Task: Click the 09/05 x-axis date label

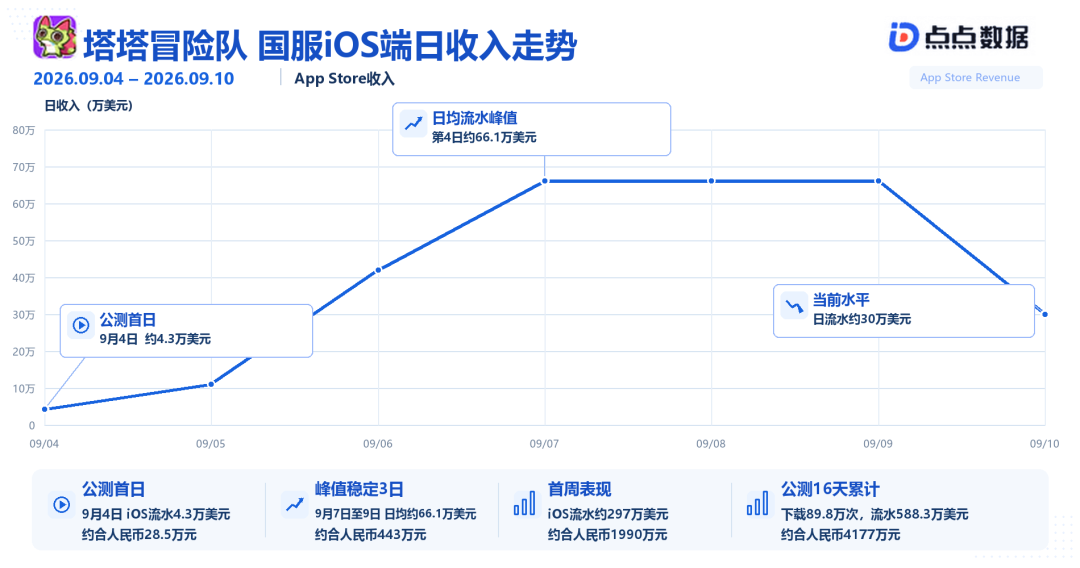Action: (211, 444)
